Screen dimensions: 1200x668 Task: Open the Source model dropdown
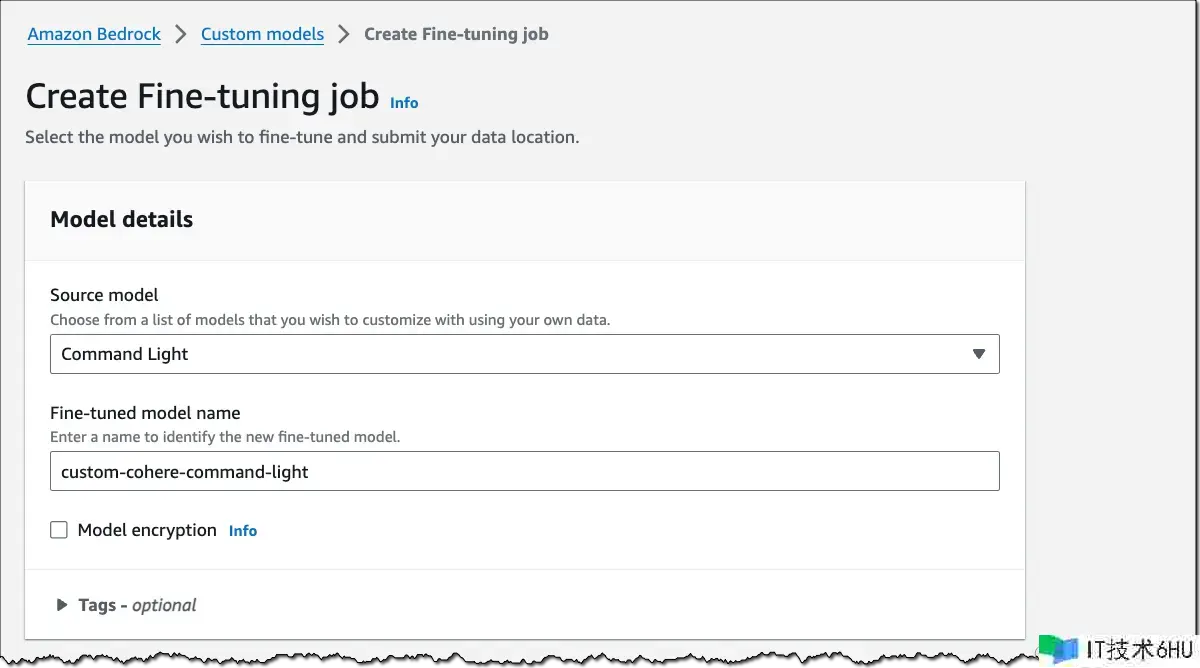coord(524,354)
